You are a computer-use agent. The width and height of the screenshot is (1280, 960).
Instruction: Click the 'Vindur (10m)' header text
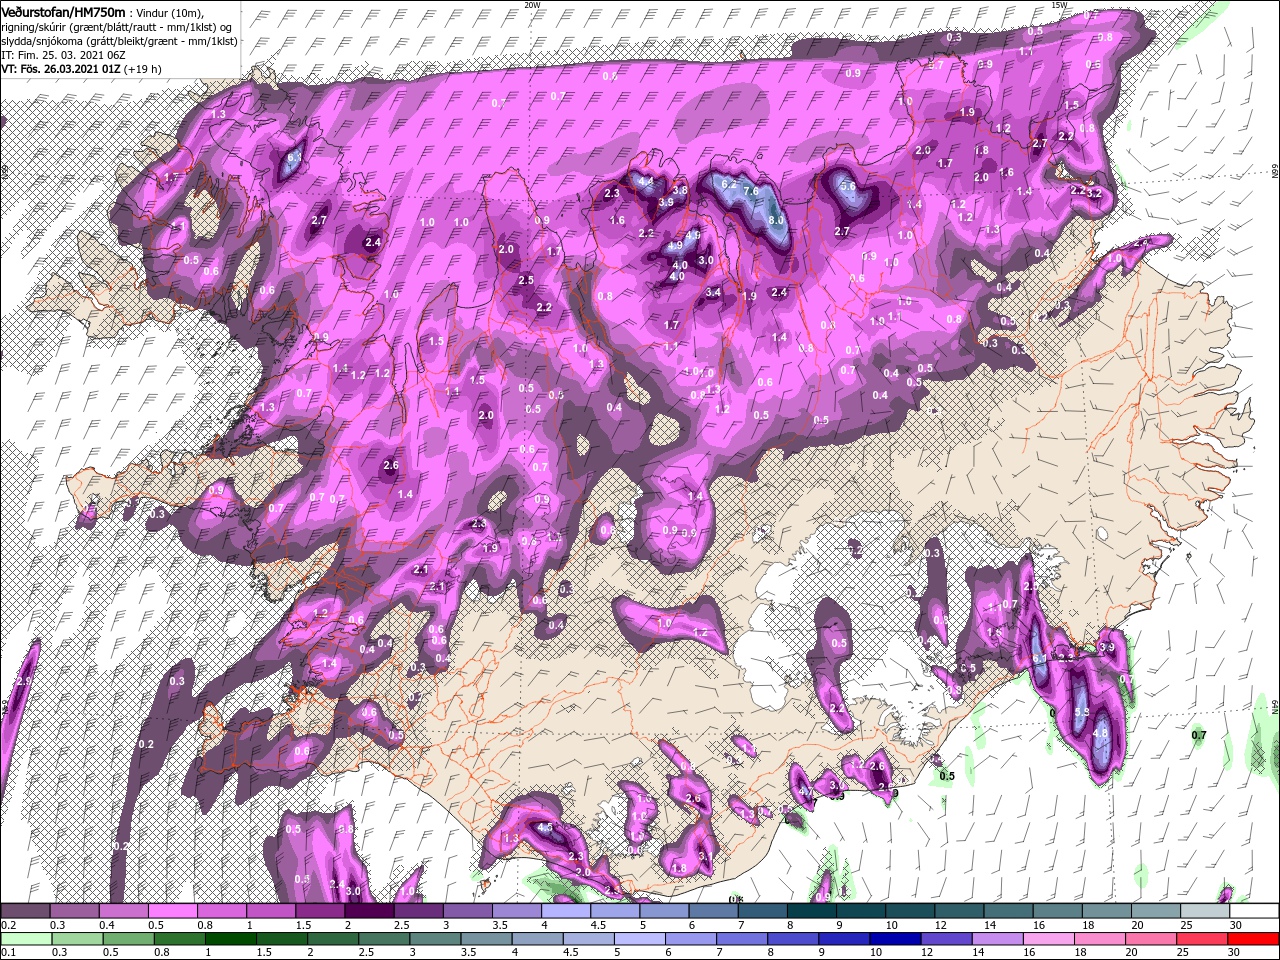172,12
